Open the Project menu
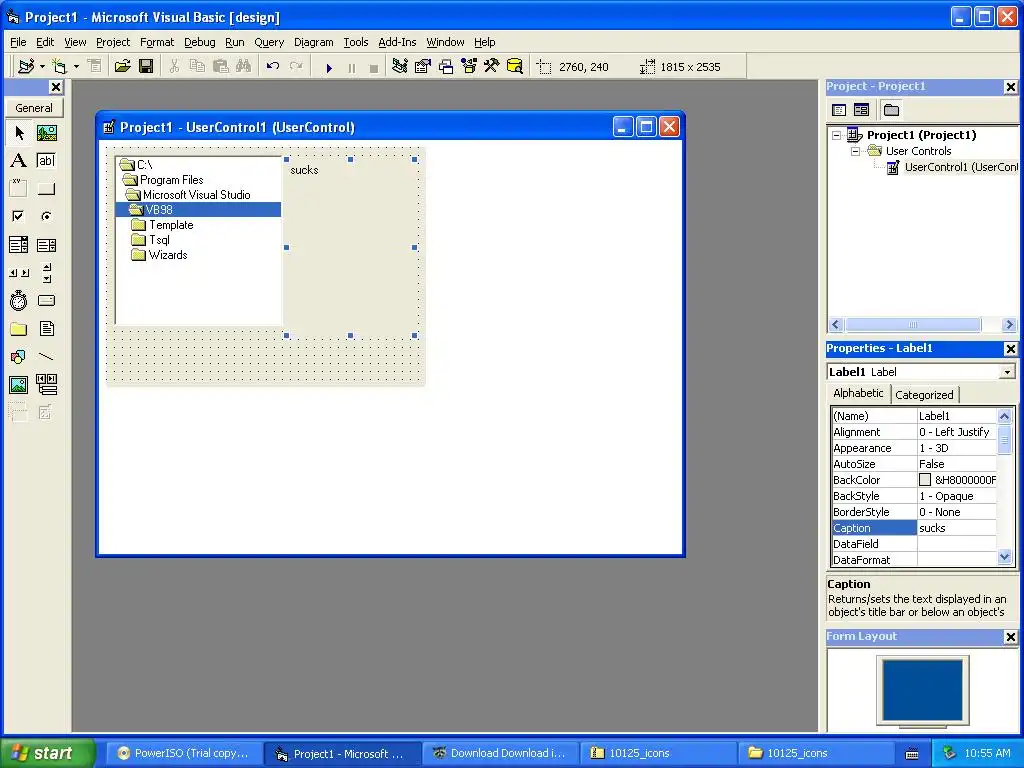1024x768 pixels. tap(113, 42)
